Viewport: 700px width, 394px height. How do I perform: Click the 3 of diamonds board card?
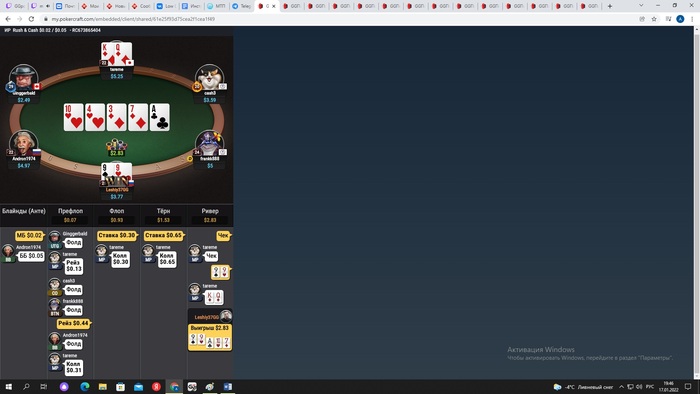[x=117, y=117]
